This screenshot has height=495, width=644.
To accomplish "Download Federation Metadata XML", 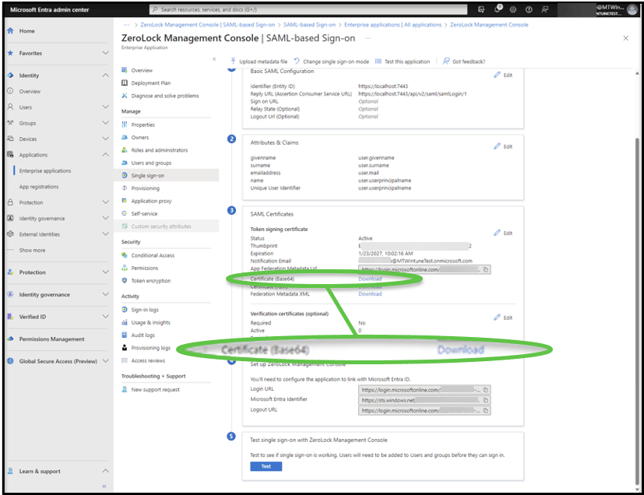I will [370, 294].
